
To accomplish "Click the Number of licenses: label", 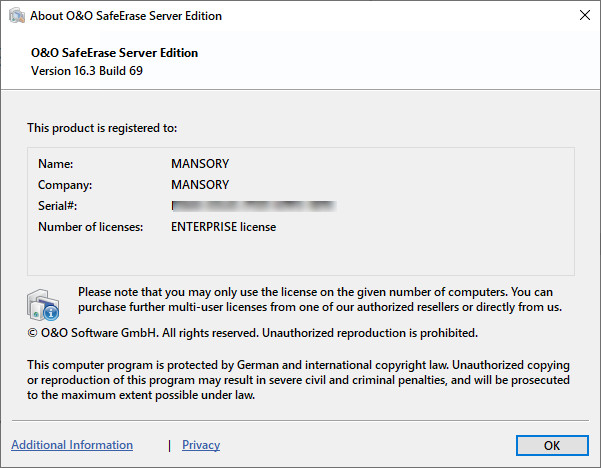I will pyautogui.click(x=91, y=227).
